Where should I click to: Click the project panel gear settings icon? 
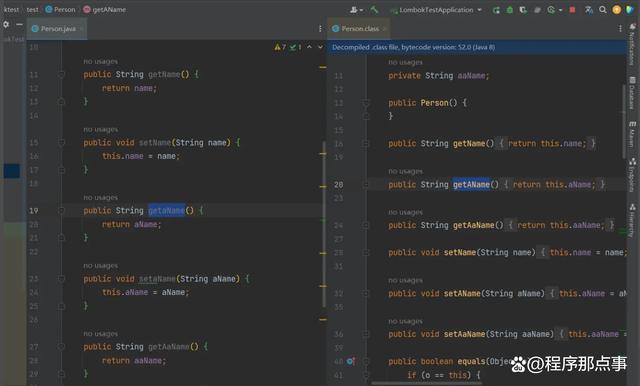pyautogui.click(x=6, y=24)
